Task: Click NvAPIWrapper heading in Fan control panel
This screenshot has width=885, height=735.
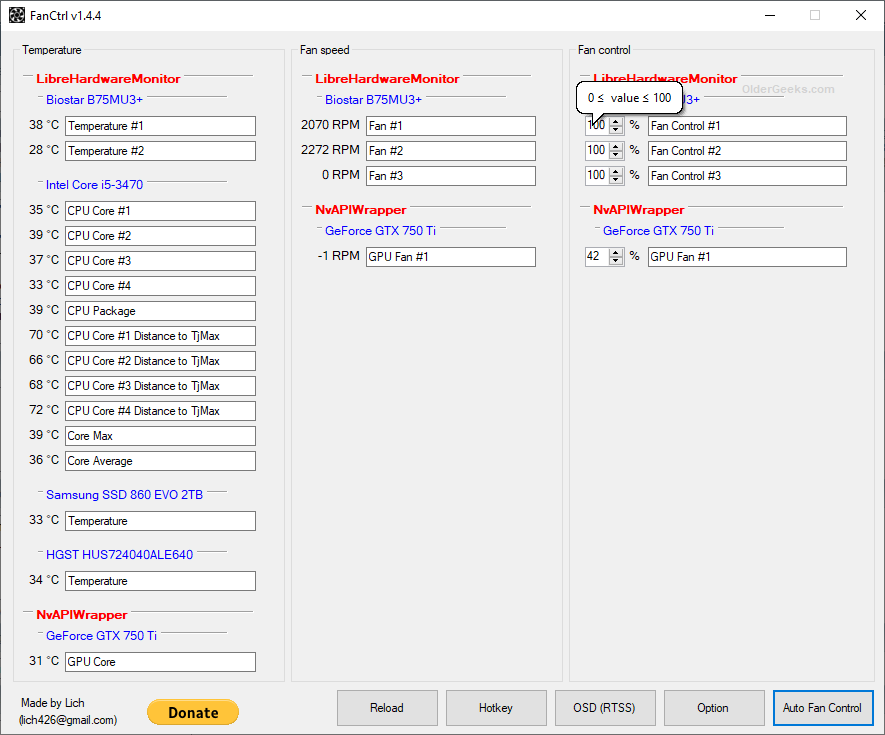Action: (x=638, y=209)
